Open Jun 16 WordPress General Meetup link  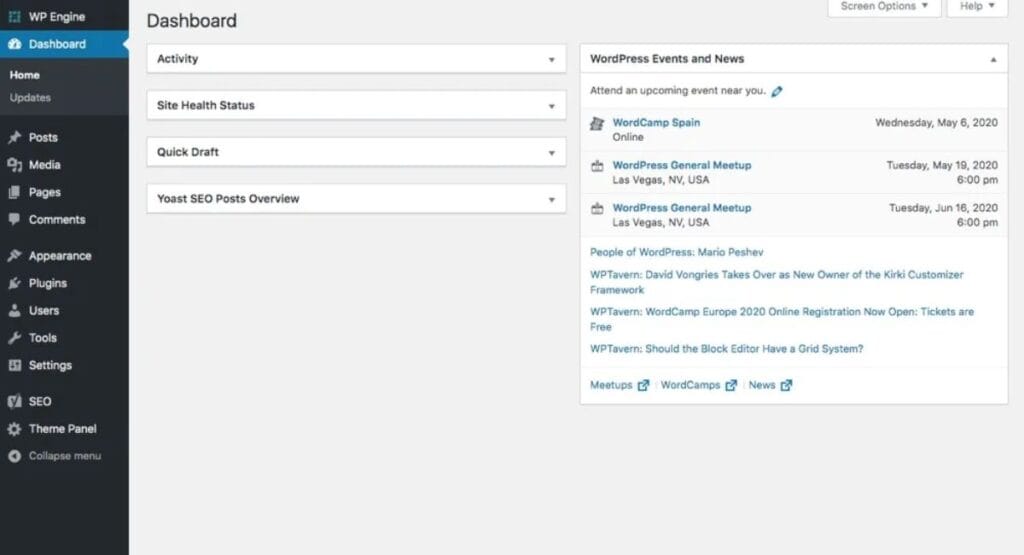682,208
